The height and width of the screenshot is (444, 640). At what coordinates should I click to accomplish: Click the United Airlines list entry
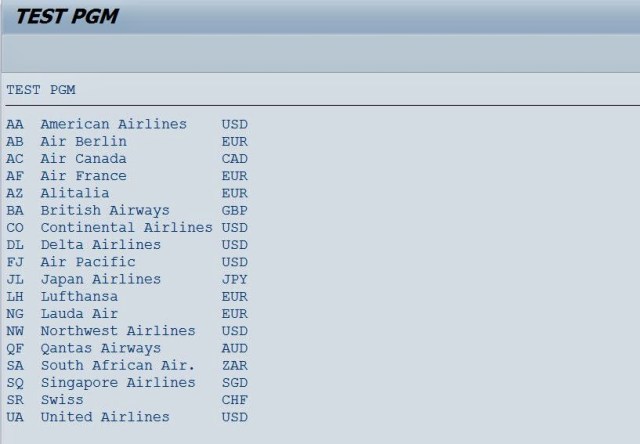click(105, 417)
